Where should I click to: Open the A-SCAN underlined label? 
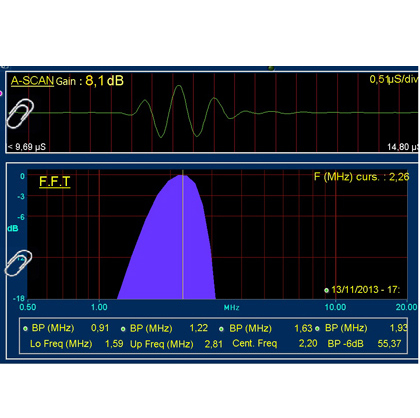coord(32,81)
